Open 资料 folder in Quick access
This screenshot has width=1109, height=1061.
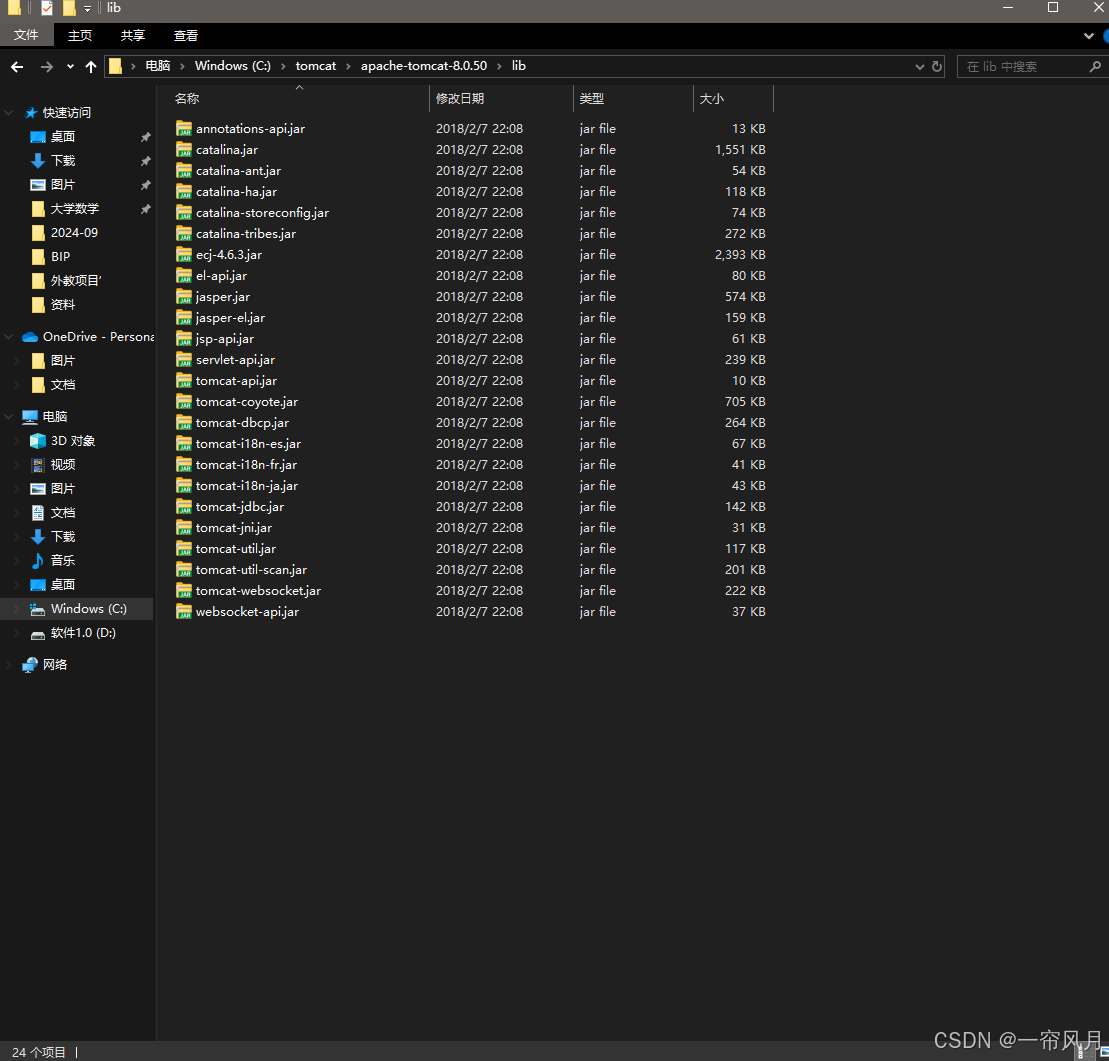pyautogui.click(x=62, y=305)
